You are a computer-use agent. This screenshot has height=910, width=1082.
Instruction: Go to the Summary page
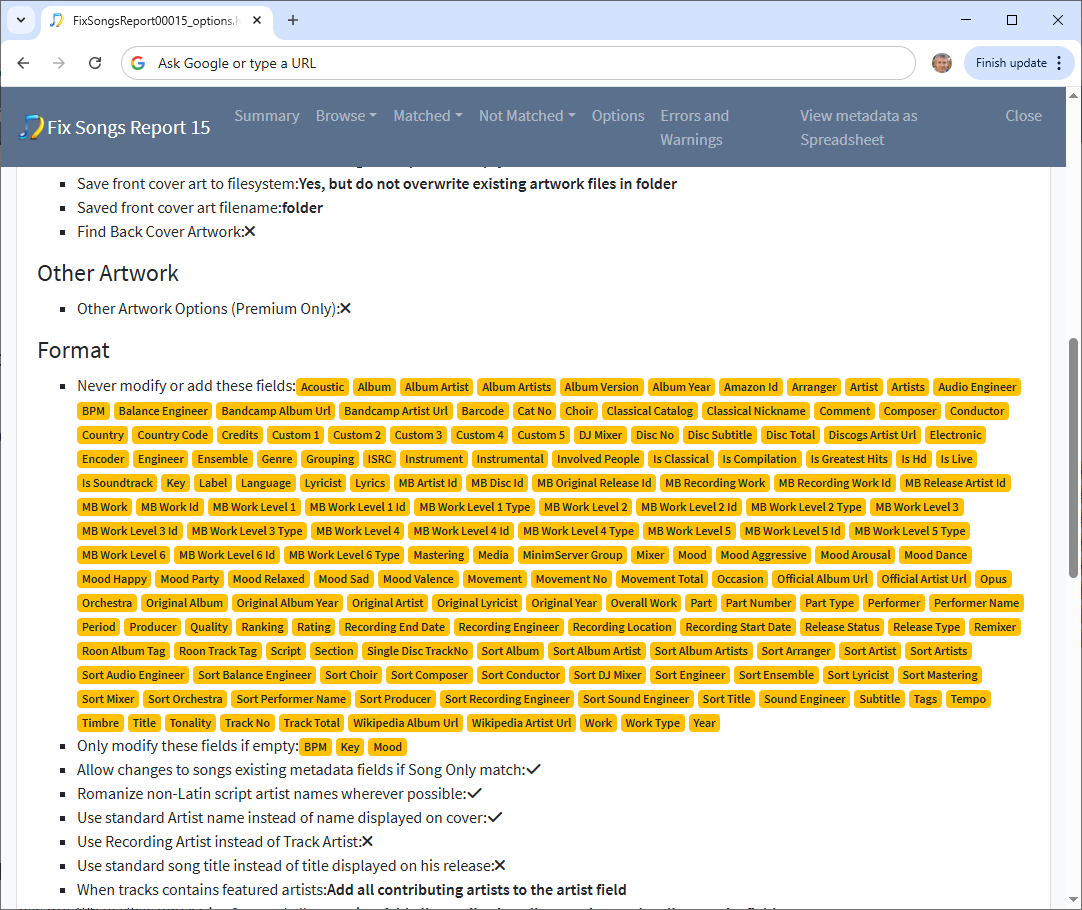coord(266,116)
